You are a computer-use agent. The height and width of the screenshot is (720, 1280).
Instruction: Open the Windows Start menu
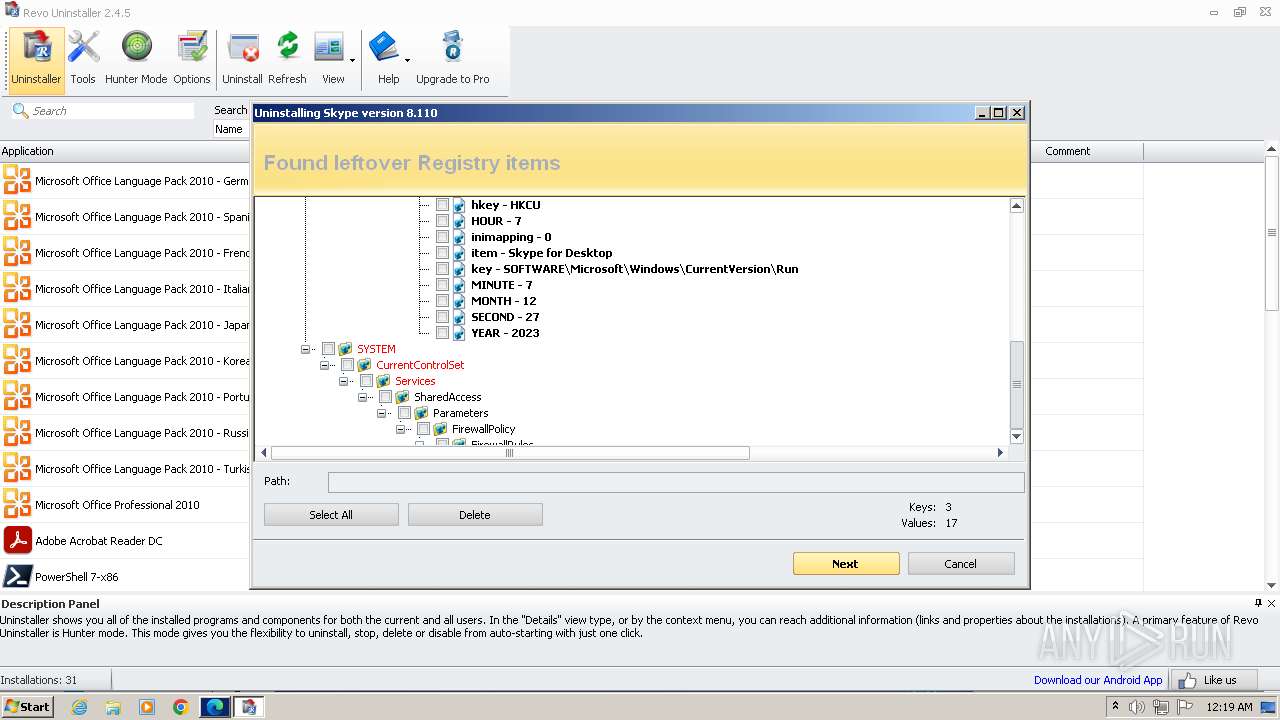[27, 707]
